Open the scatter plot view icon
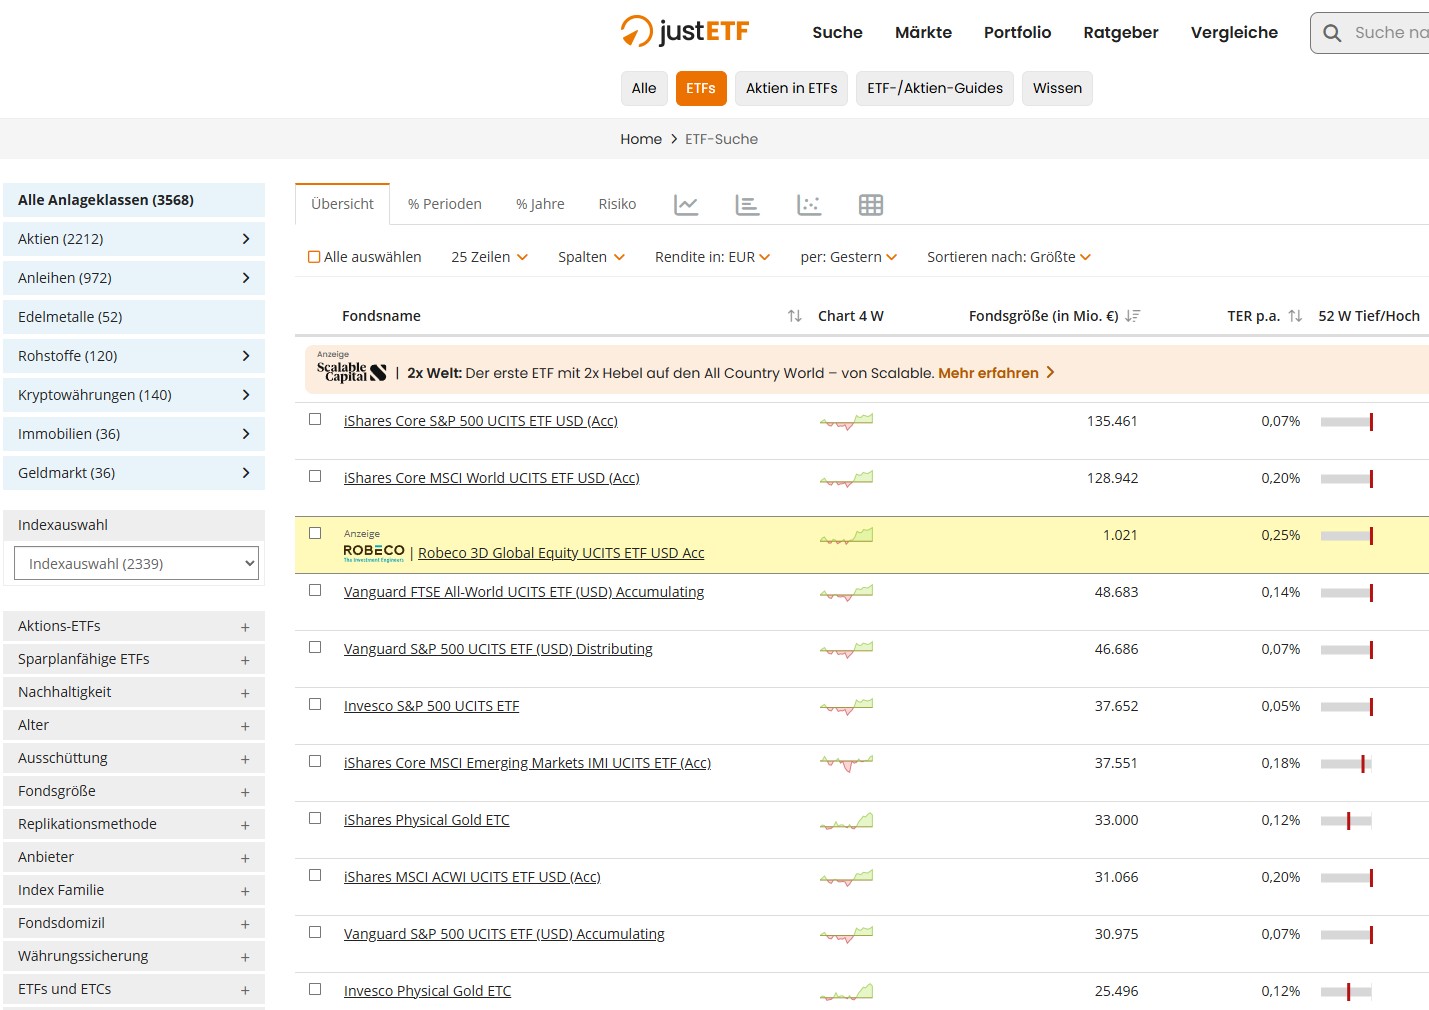Image resolution: width=1429 pixels, height=1010 pixels. pyautogui.click(x=809, y=205)
